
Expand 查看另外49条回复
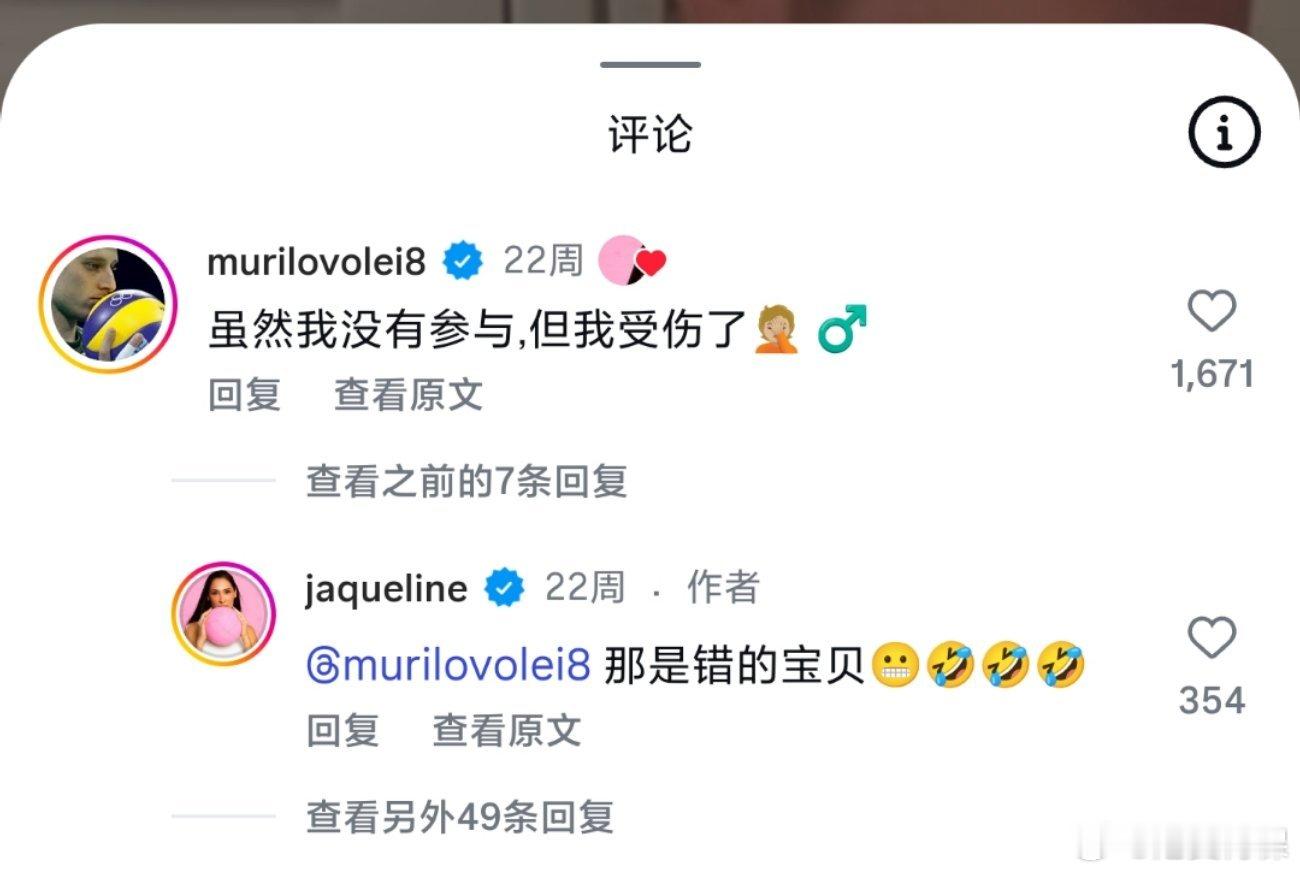point(459,818)
